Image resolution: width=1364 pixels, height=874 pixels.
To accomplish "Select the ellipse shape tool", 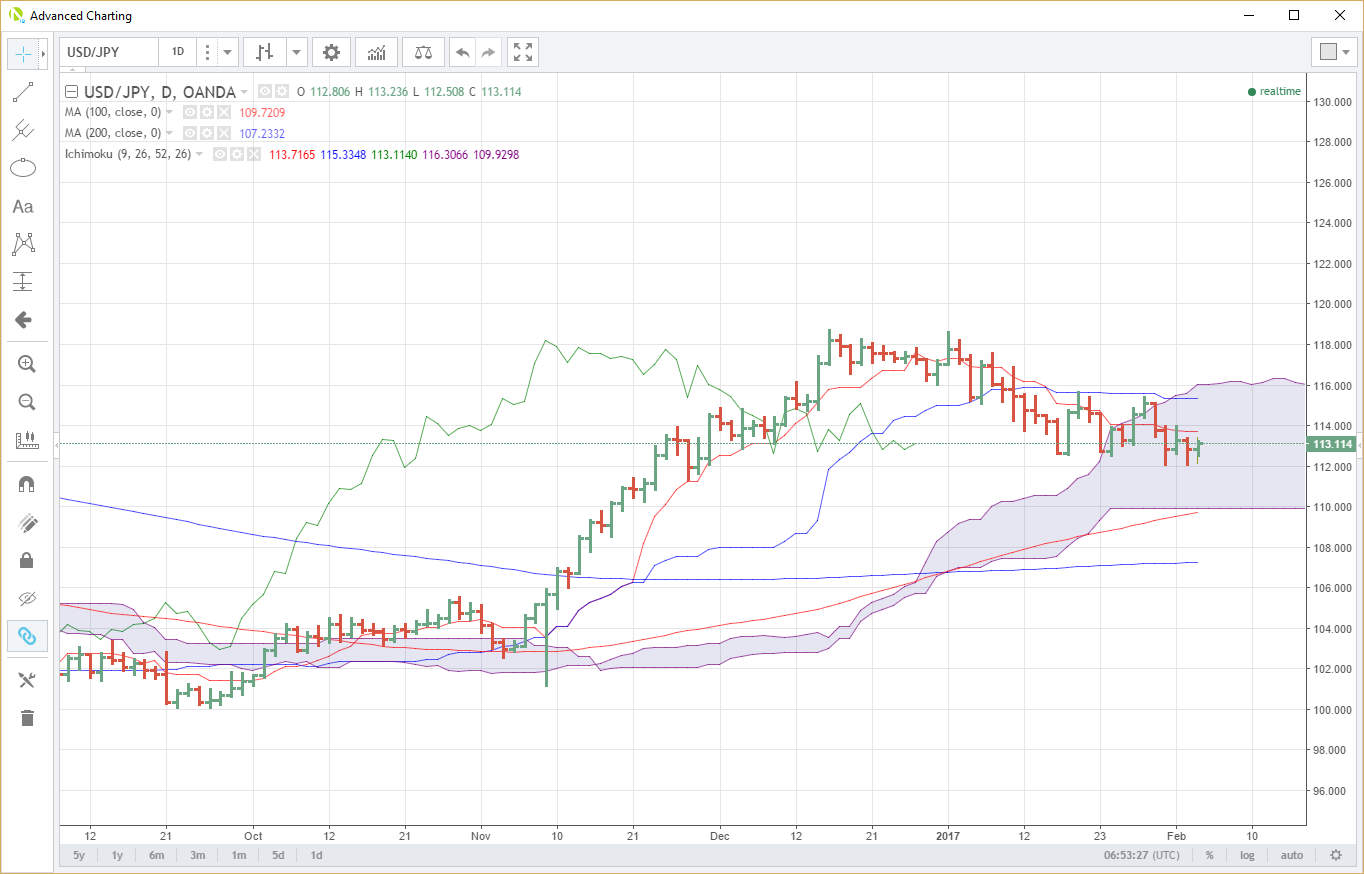I will point(22,168).
